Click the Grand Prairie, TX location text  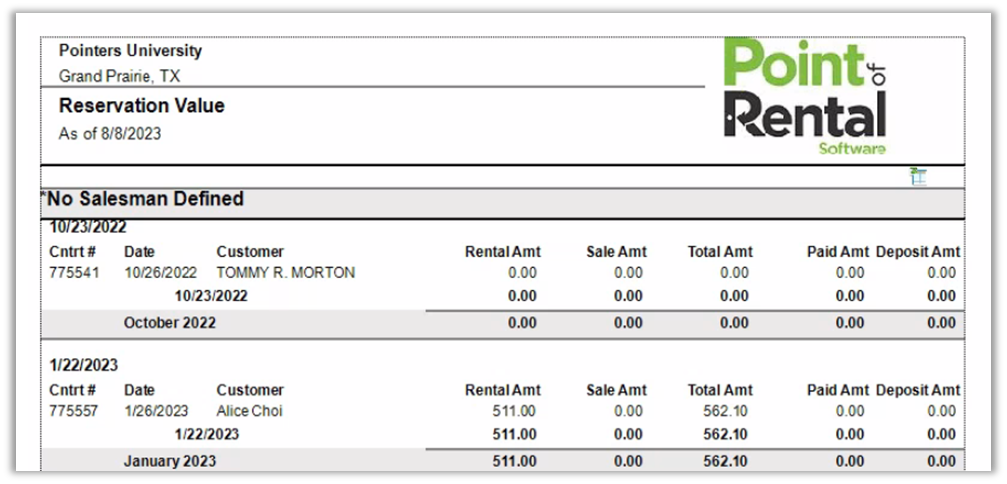[x=119, y=76]
